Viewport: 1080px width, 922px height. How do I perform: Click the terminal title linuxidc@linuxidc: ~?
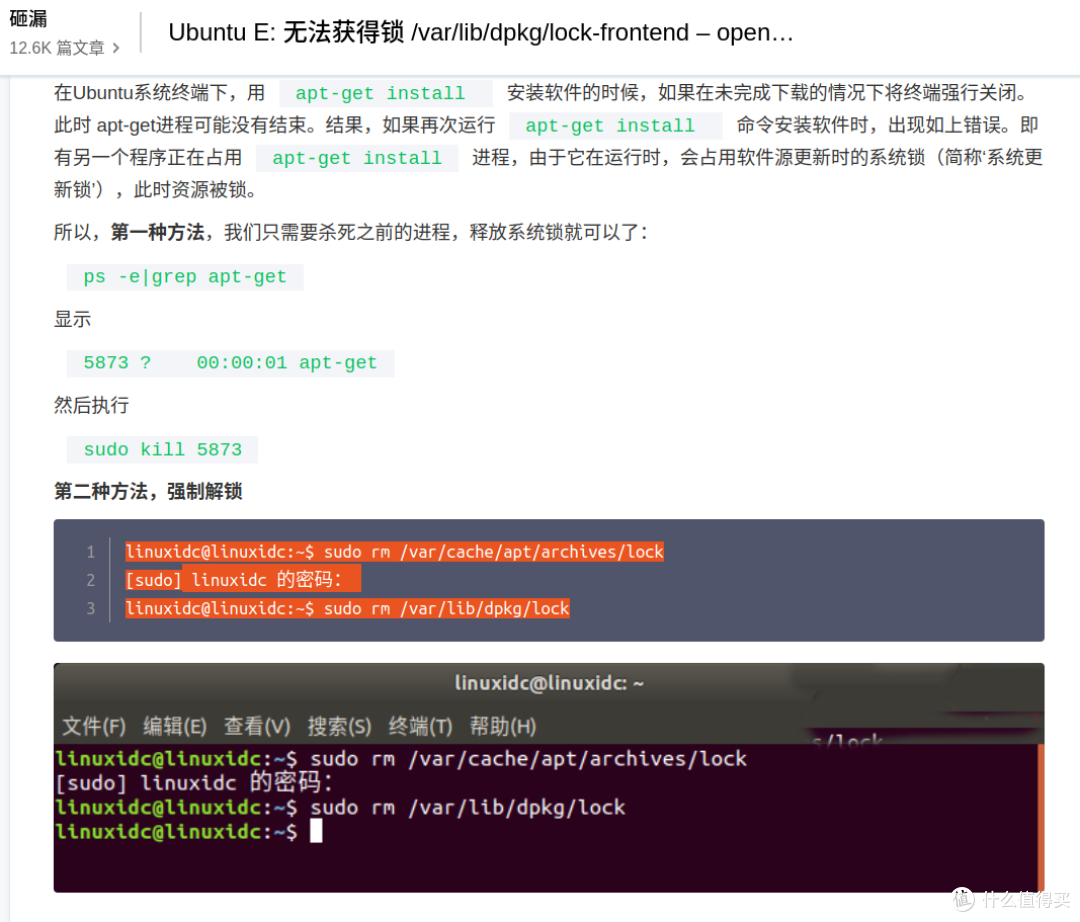(549, 683)
